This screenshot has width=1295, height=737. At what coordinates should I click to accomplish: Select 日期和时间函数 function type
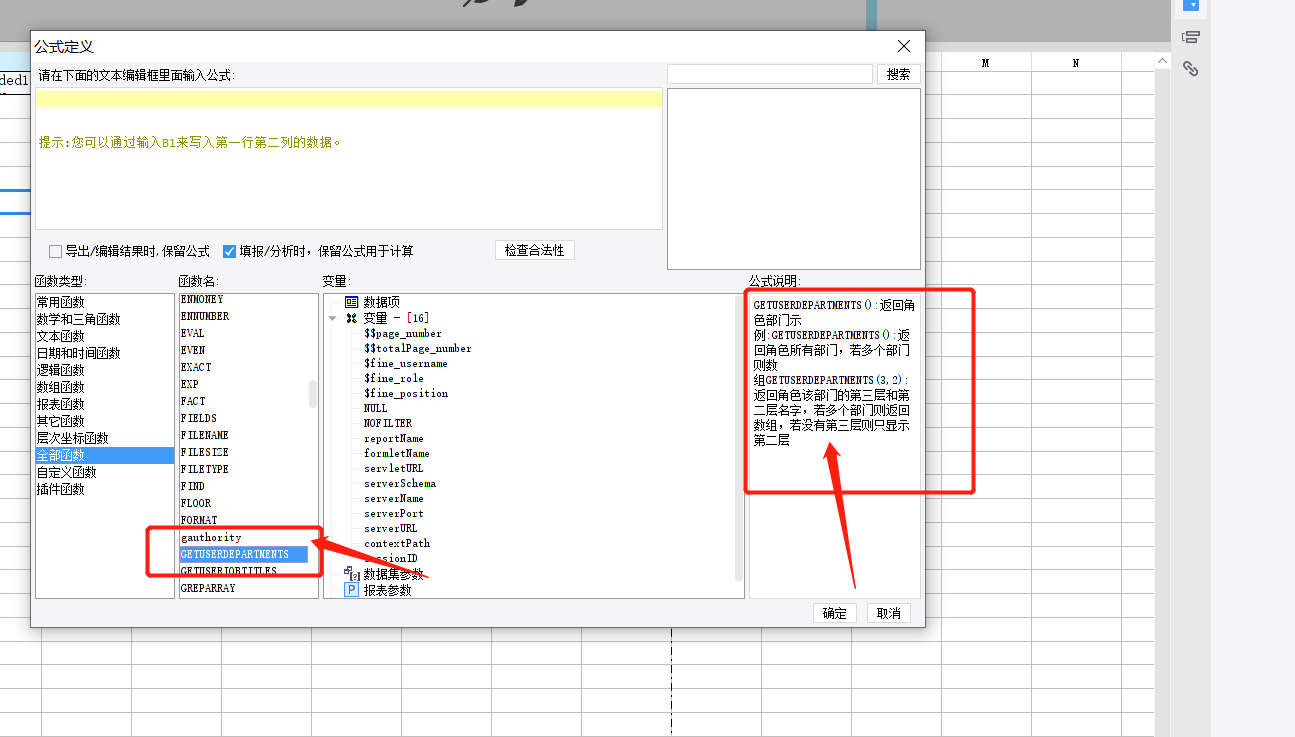pyautogui.click(x=105, y=353)
